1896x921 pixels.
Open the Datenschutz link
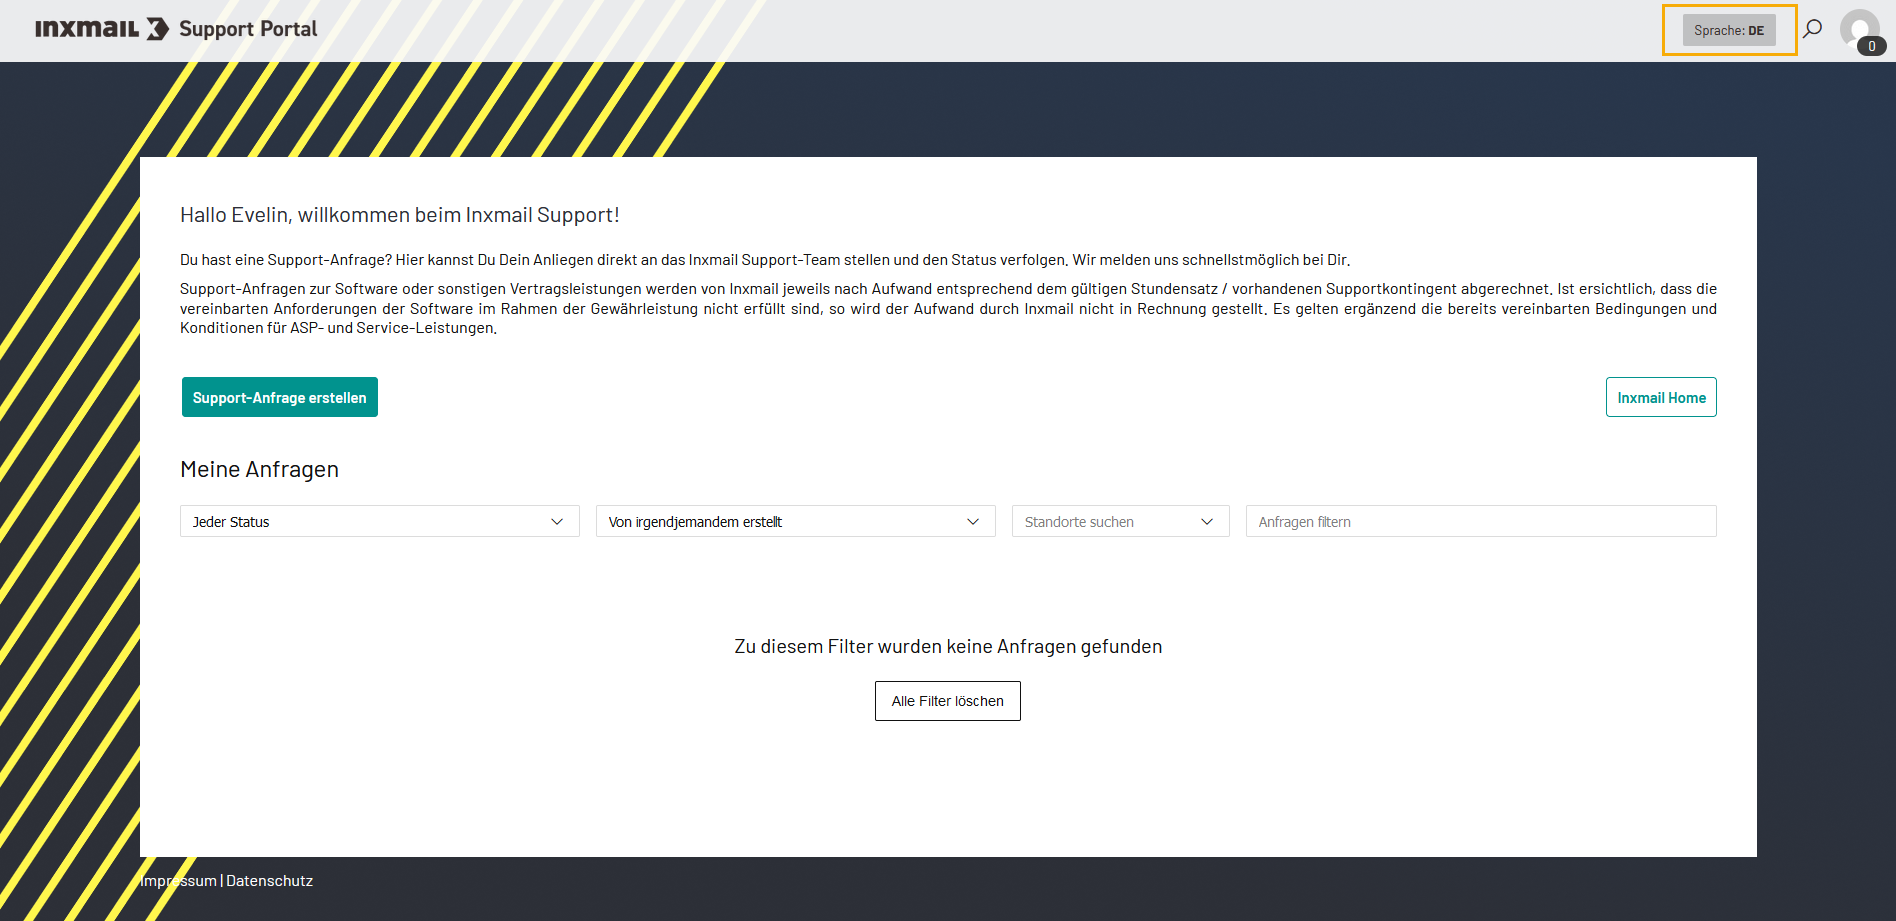(270, 881)
